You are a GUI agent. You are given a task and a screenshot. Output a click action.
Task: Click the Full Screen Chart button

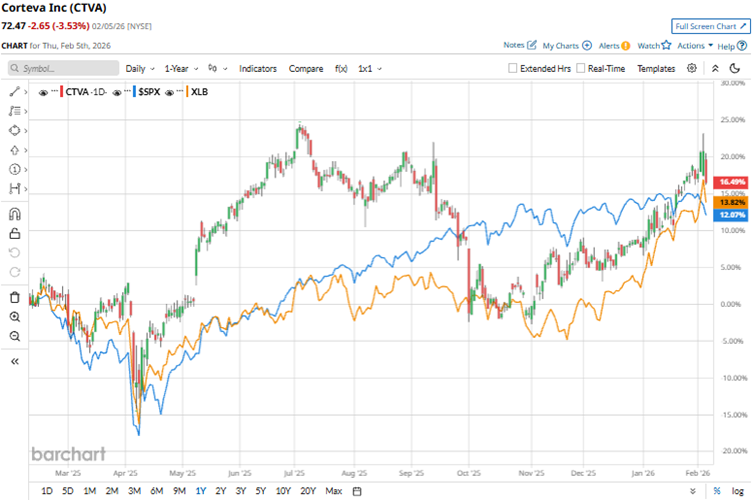(x=709, y=26)
